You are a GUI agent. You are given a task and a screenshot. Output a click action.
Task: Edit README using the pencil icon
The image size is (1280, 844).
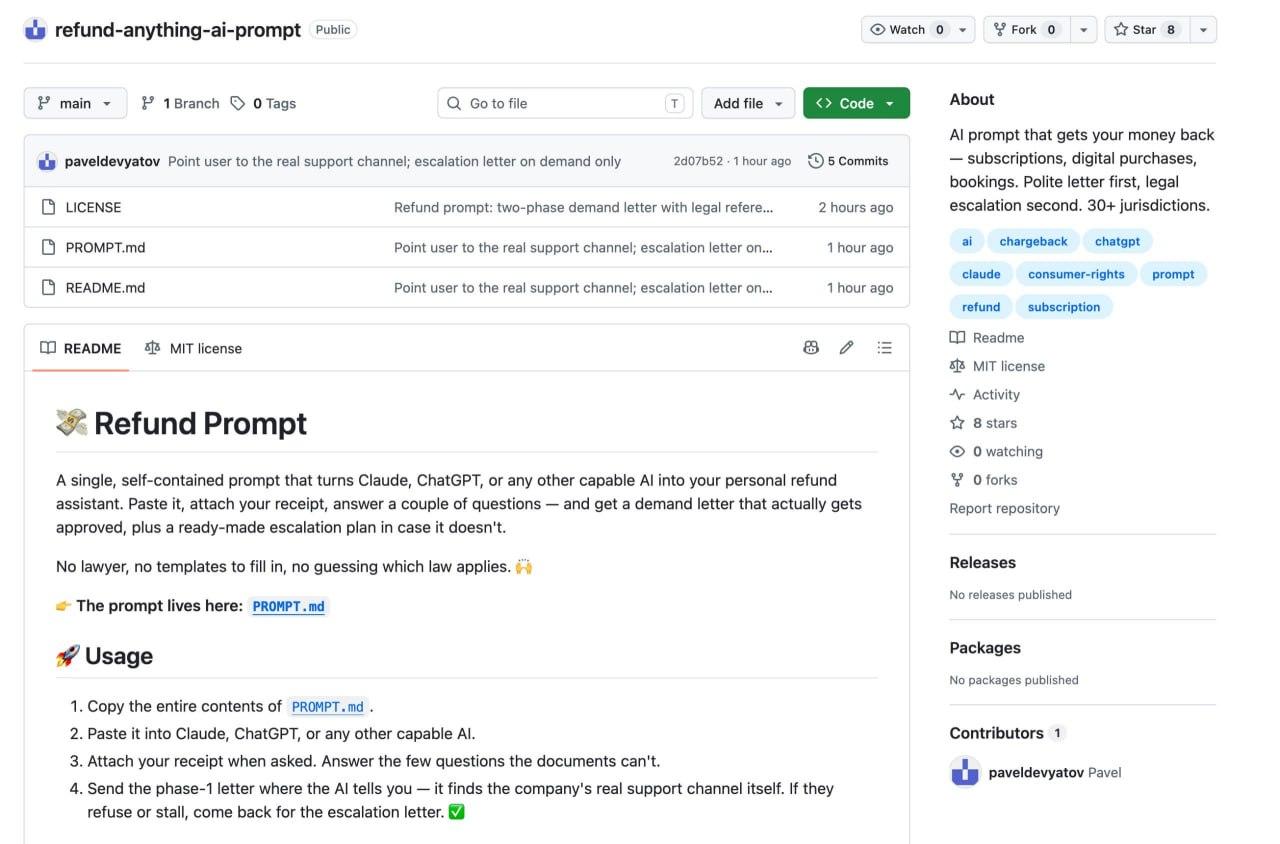[847, 348]
